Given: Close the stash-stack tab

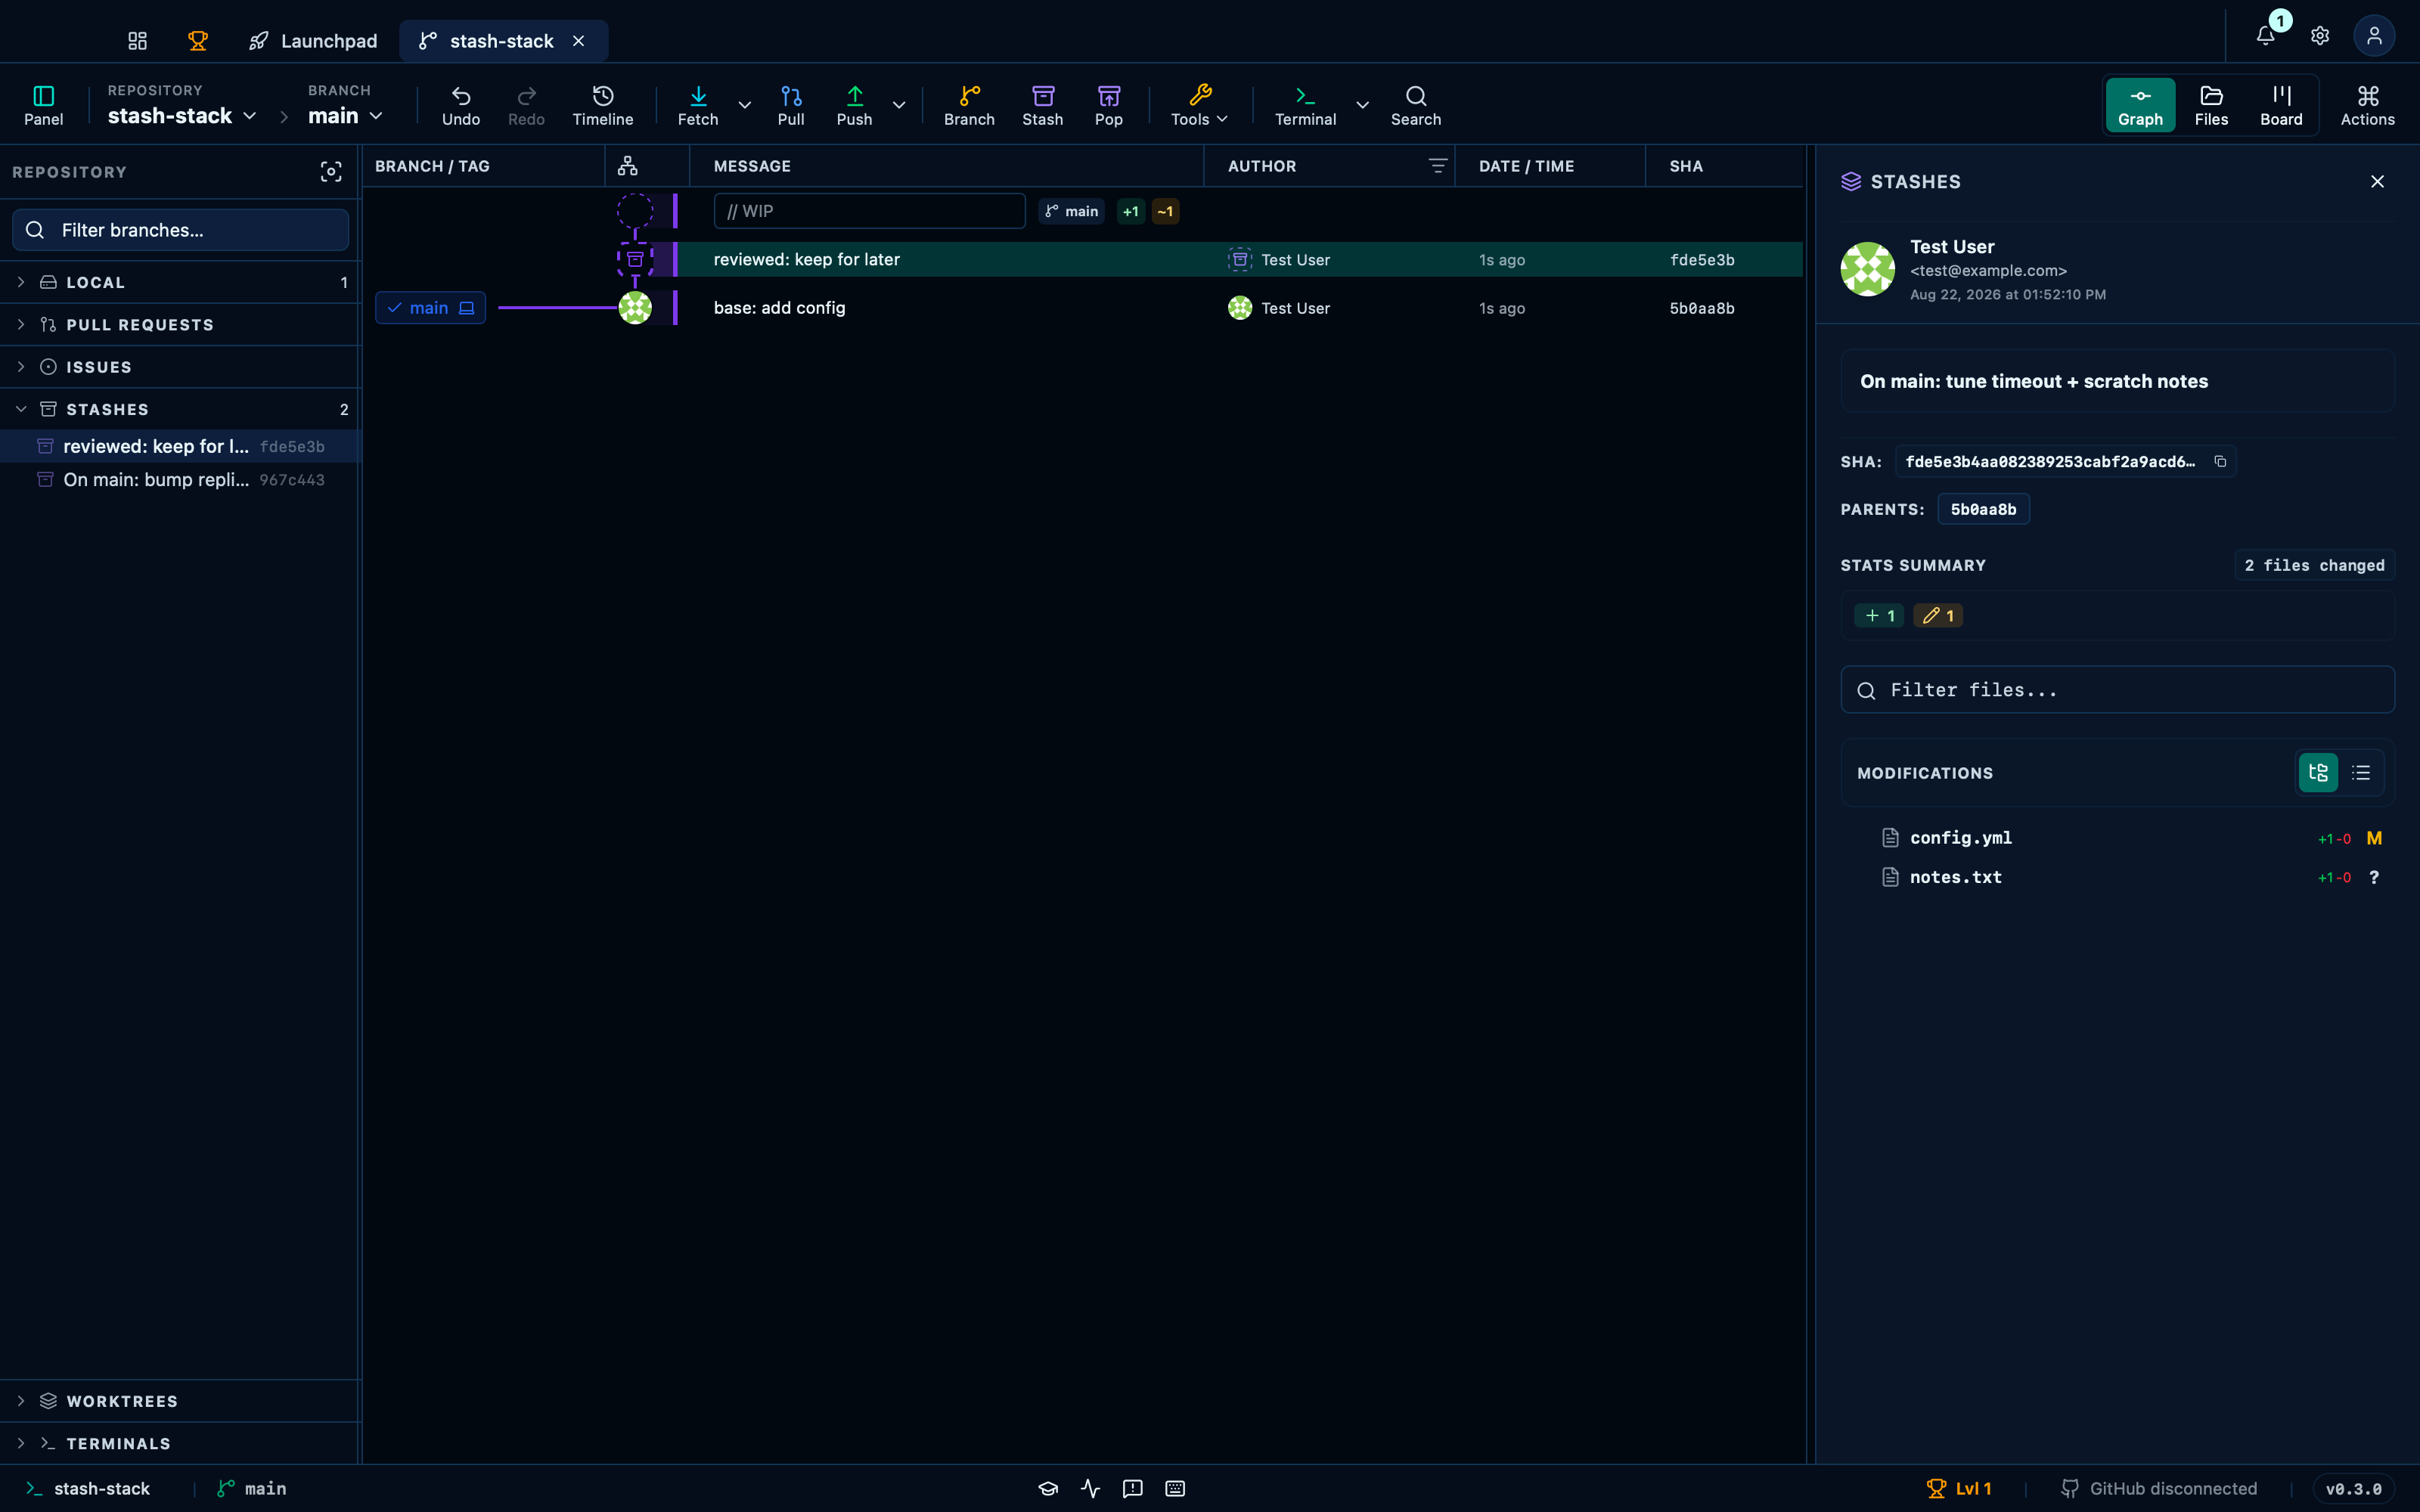Looking at the screenshot, I should click(578, 41).
